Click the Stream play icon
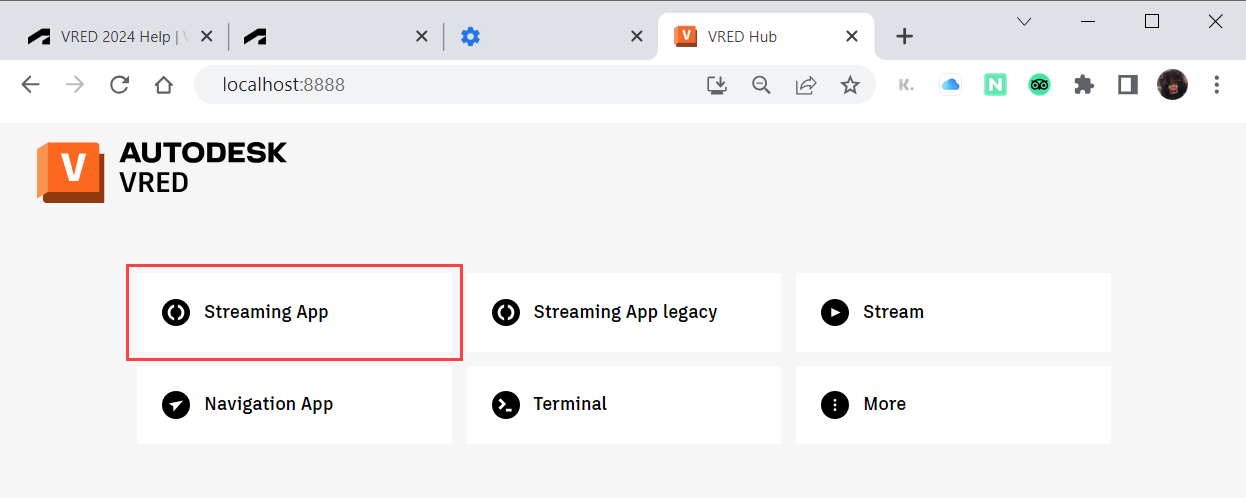Viewport: 1246px width, 498px height. pyautogui.click(x=835, y=312)
